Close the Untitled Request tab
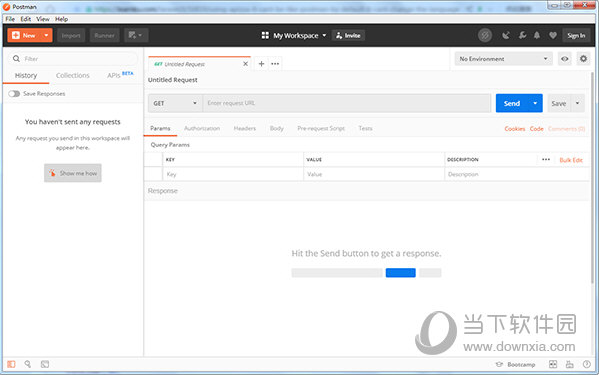This screenshot has width=599, height=375. (245, 64)
